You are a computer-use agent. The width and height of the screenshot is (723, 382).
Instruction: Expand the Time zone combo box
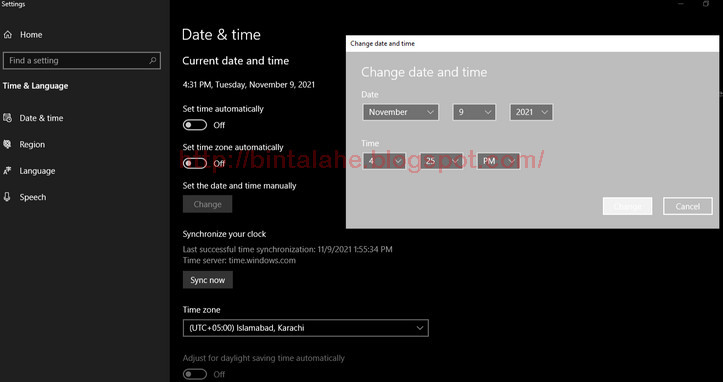306,328
